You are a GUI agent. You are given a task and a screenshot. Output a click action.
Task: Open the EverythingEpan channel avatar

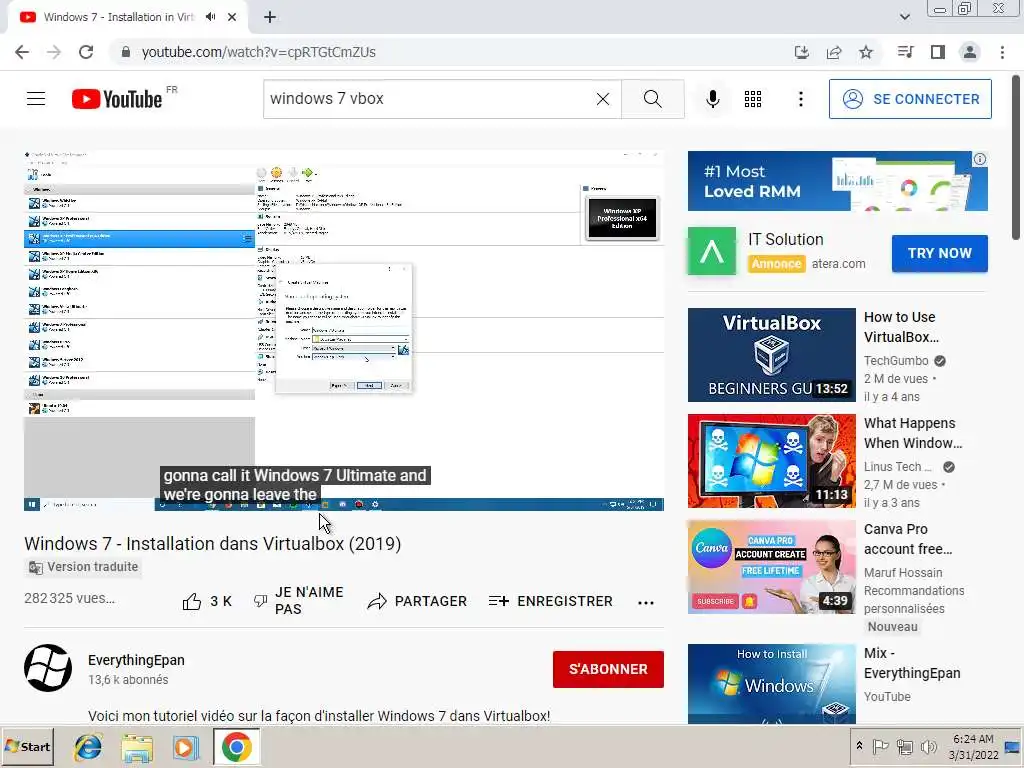(48, 668)
